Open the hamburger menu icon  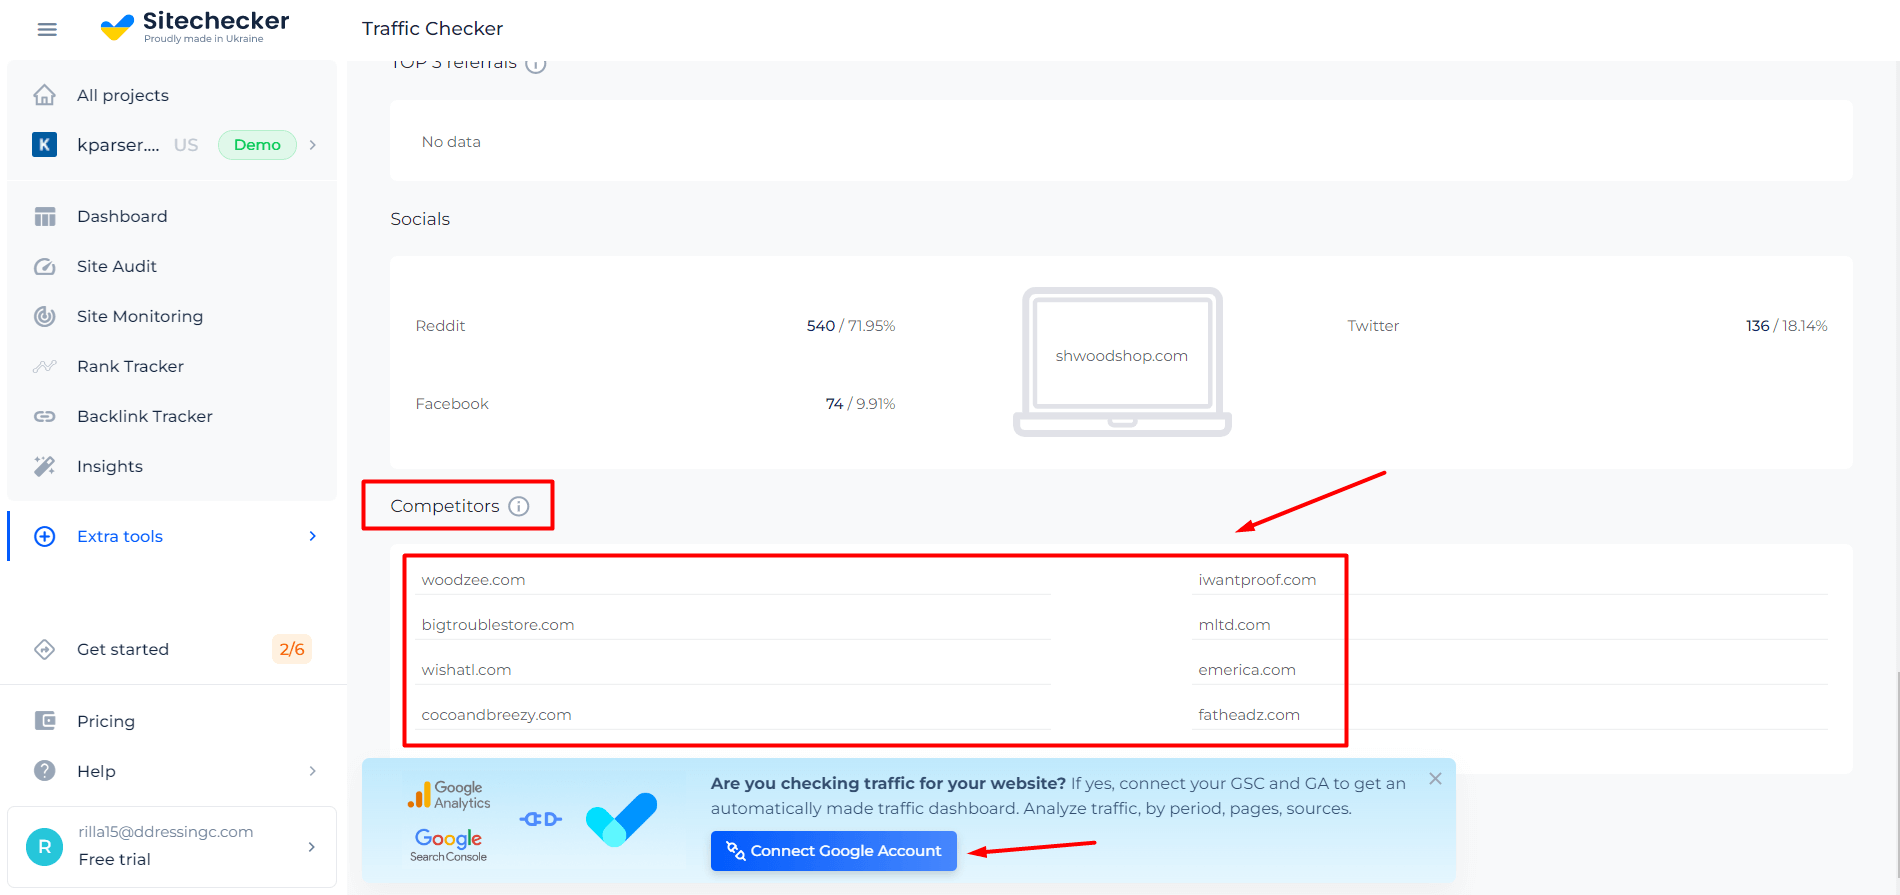point(47,29)
